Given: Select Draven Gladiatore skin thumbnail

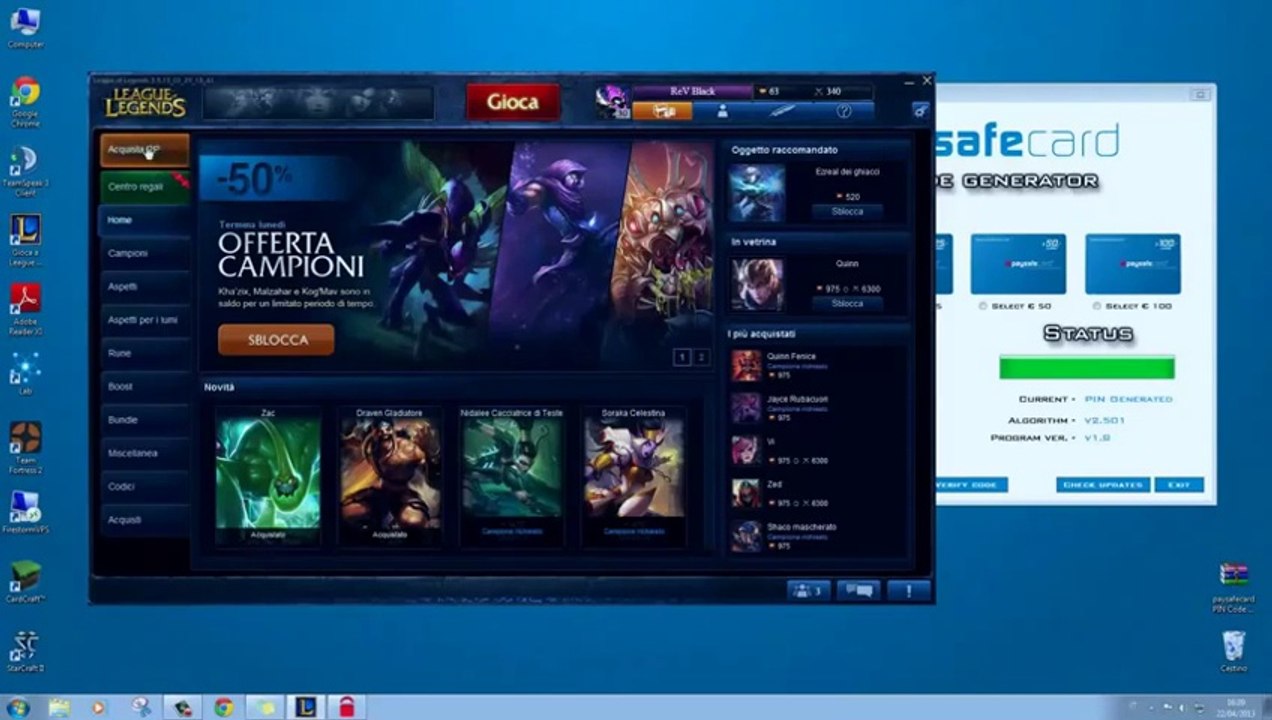Looking at the screenshot, I should pyautogui.click(x=390, y=474).
